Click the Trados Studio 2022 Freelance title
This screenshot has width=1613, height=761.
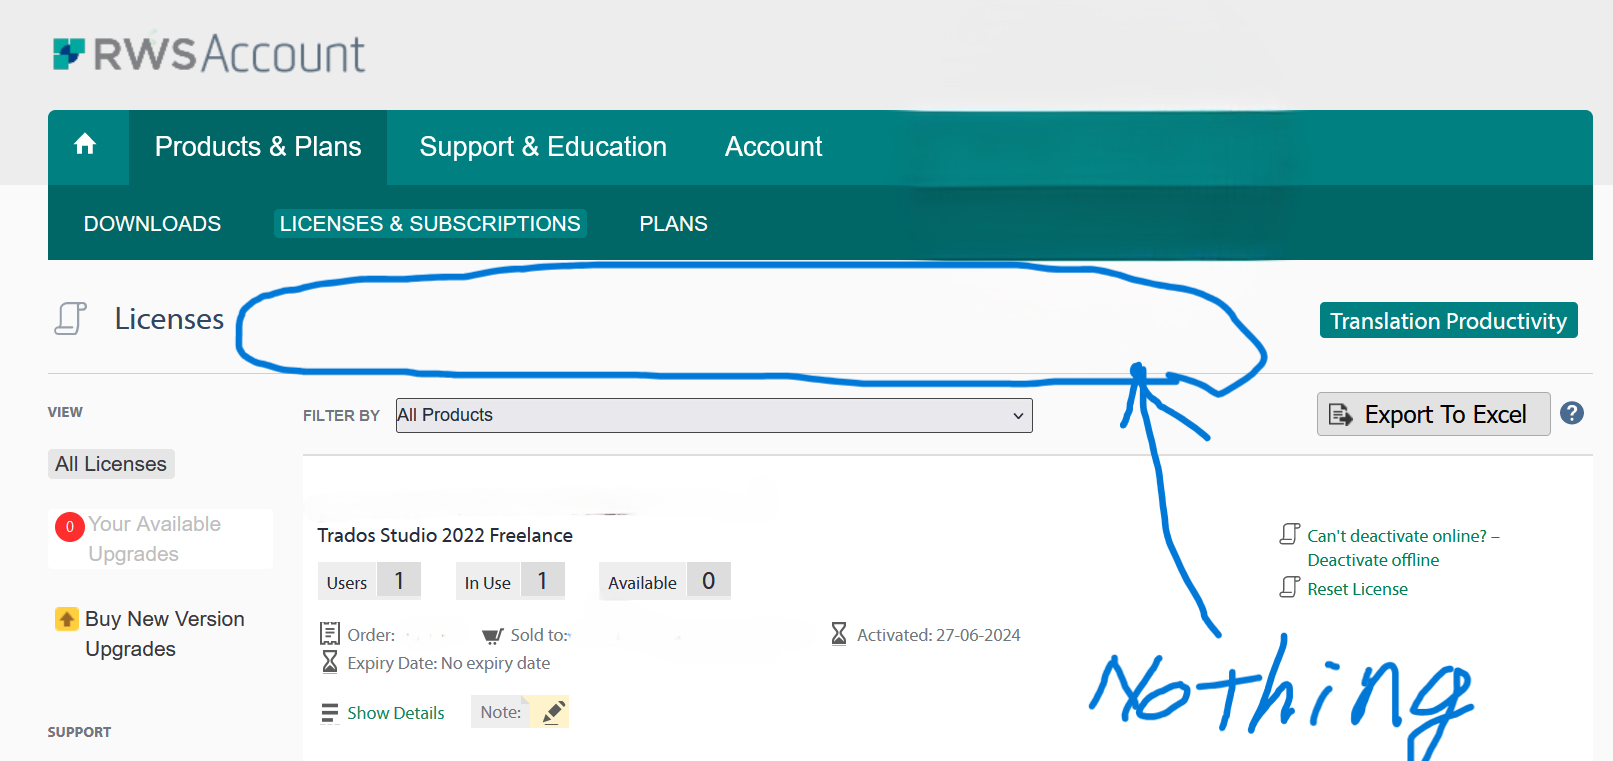(x=445, y=535)
